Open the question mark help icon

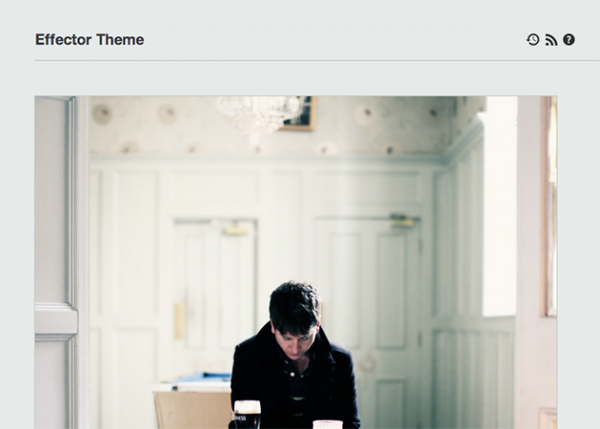tap(569, 40)
